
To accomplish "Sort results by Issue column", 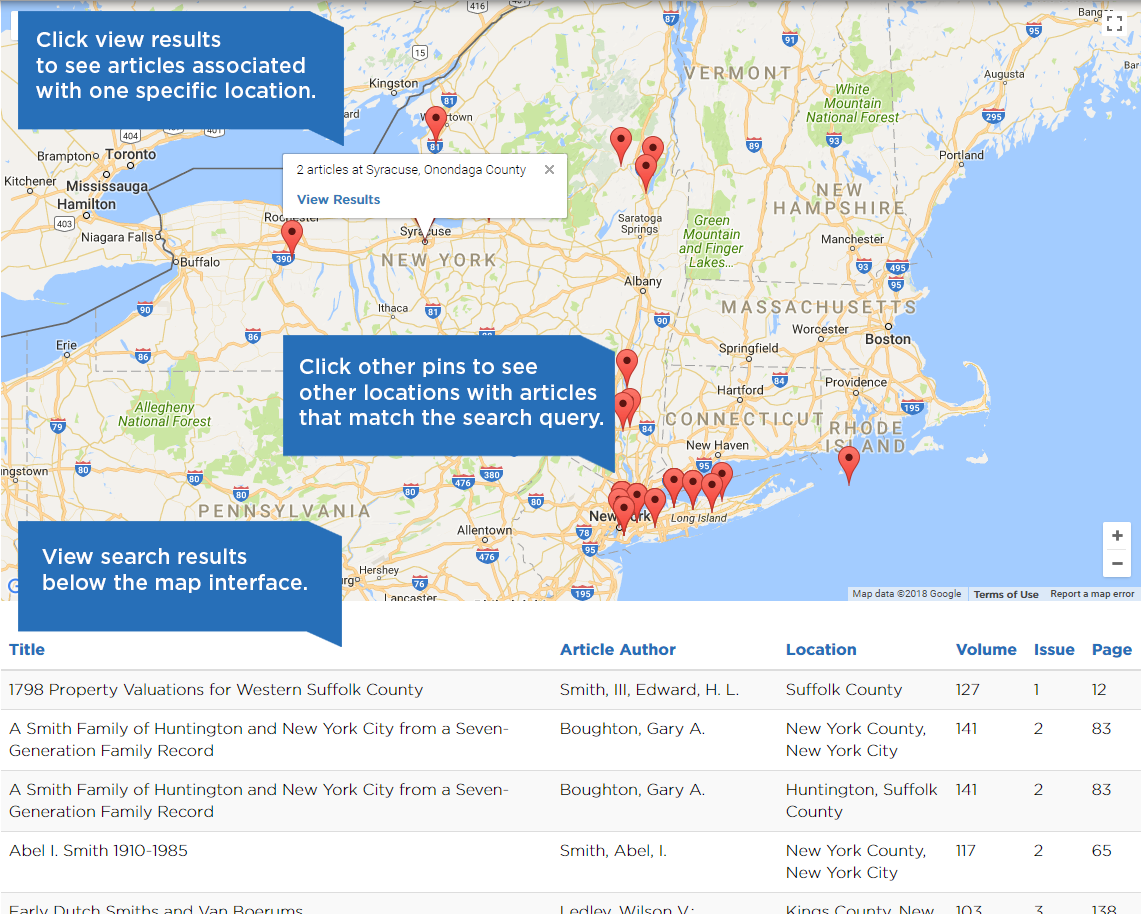I will (1053, 649).
